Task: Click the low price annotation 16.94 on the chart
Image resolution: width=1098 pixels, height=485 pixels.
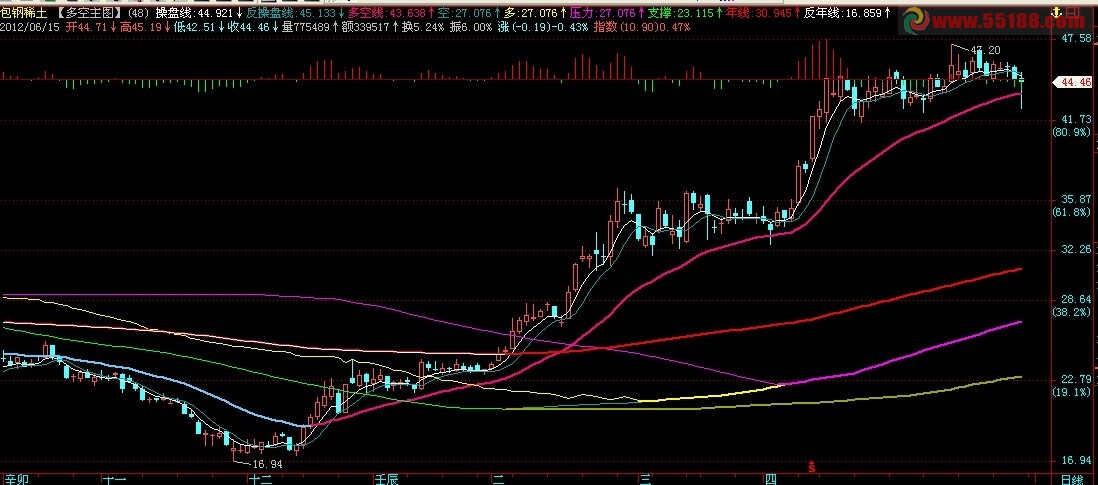Action: pyautogui.click(x=267, y=463)
